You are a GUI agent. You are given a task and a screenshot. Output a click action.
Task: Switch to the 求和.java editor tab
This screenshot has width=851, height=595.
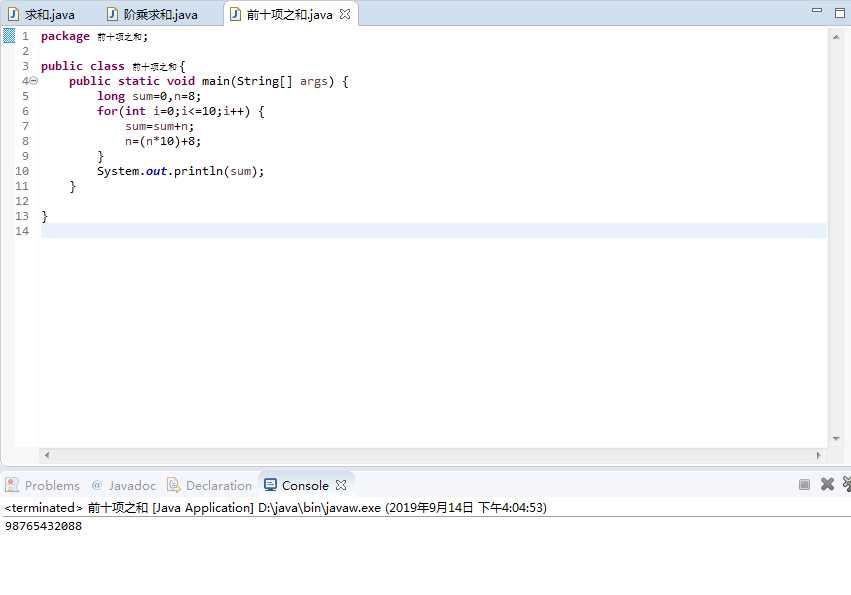(42, 15)
